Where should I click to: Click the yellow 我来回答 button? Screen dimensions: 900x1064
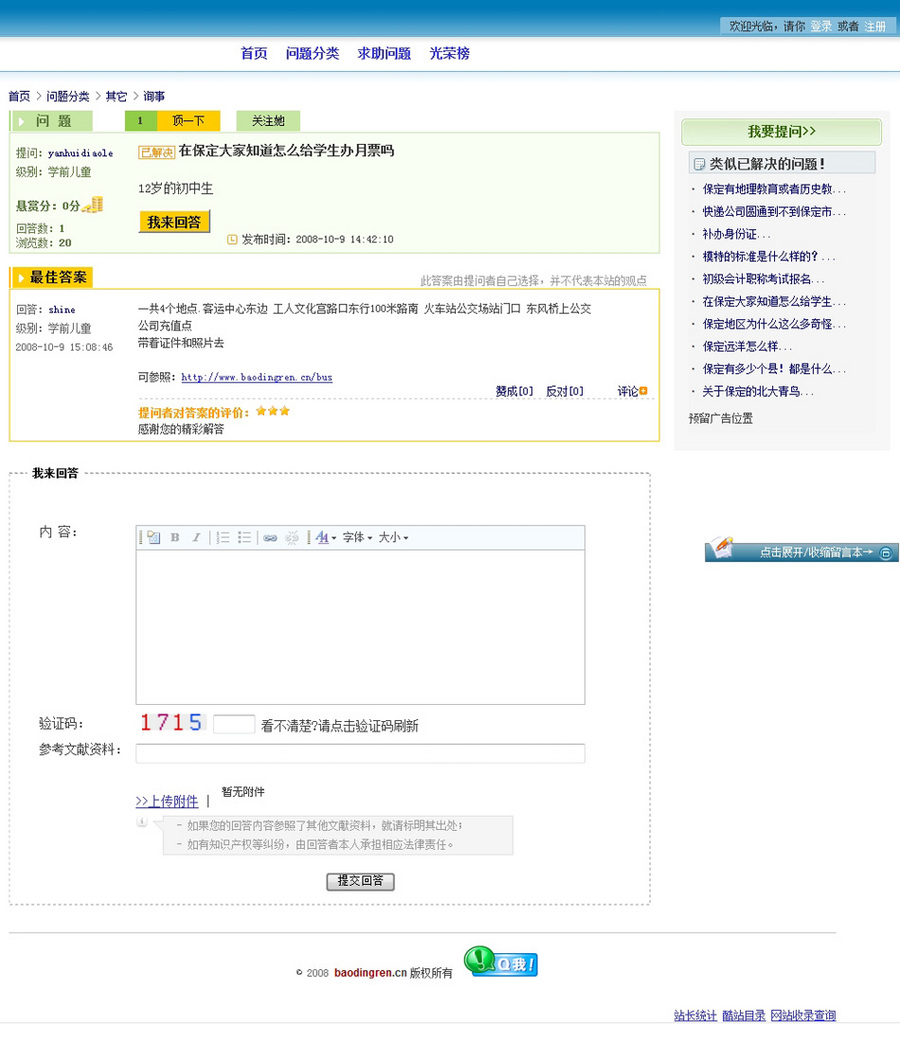click(174, 222)
